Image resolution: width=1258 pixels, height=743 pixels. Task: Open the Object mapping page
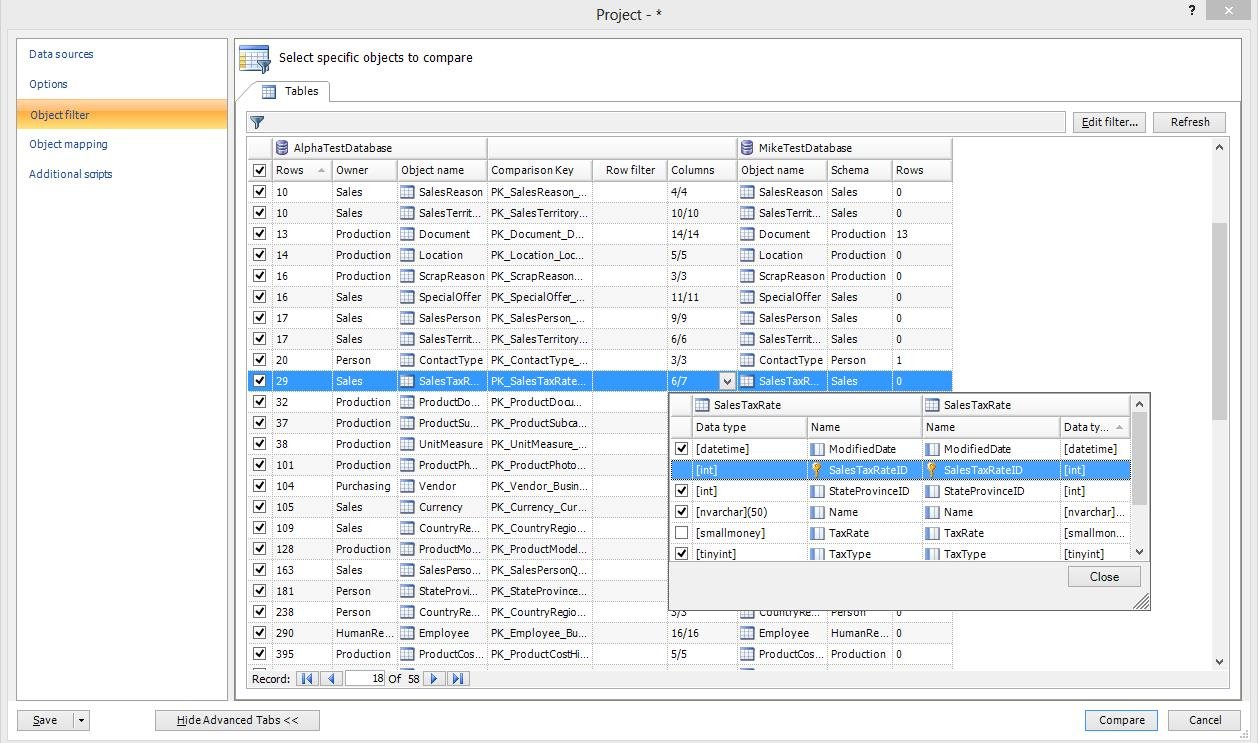68,144
